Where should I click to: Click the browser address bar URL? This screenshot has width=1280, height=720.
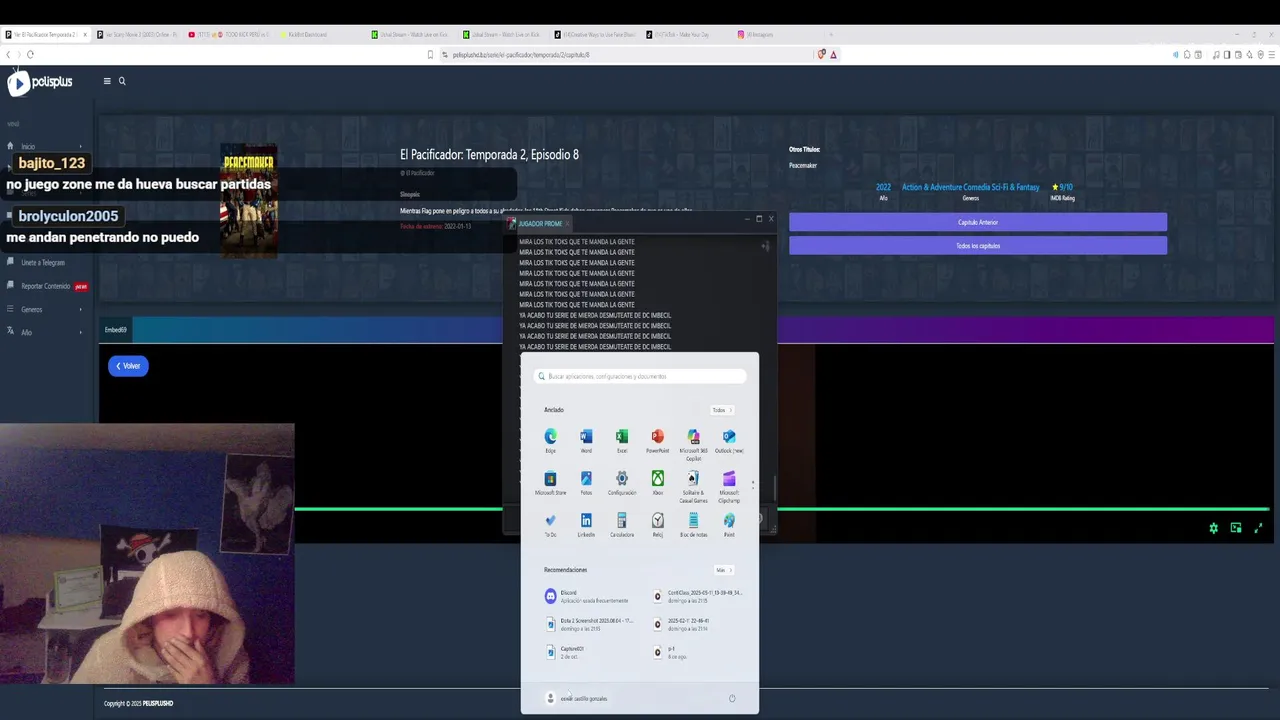pos(520,55)
